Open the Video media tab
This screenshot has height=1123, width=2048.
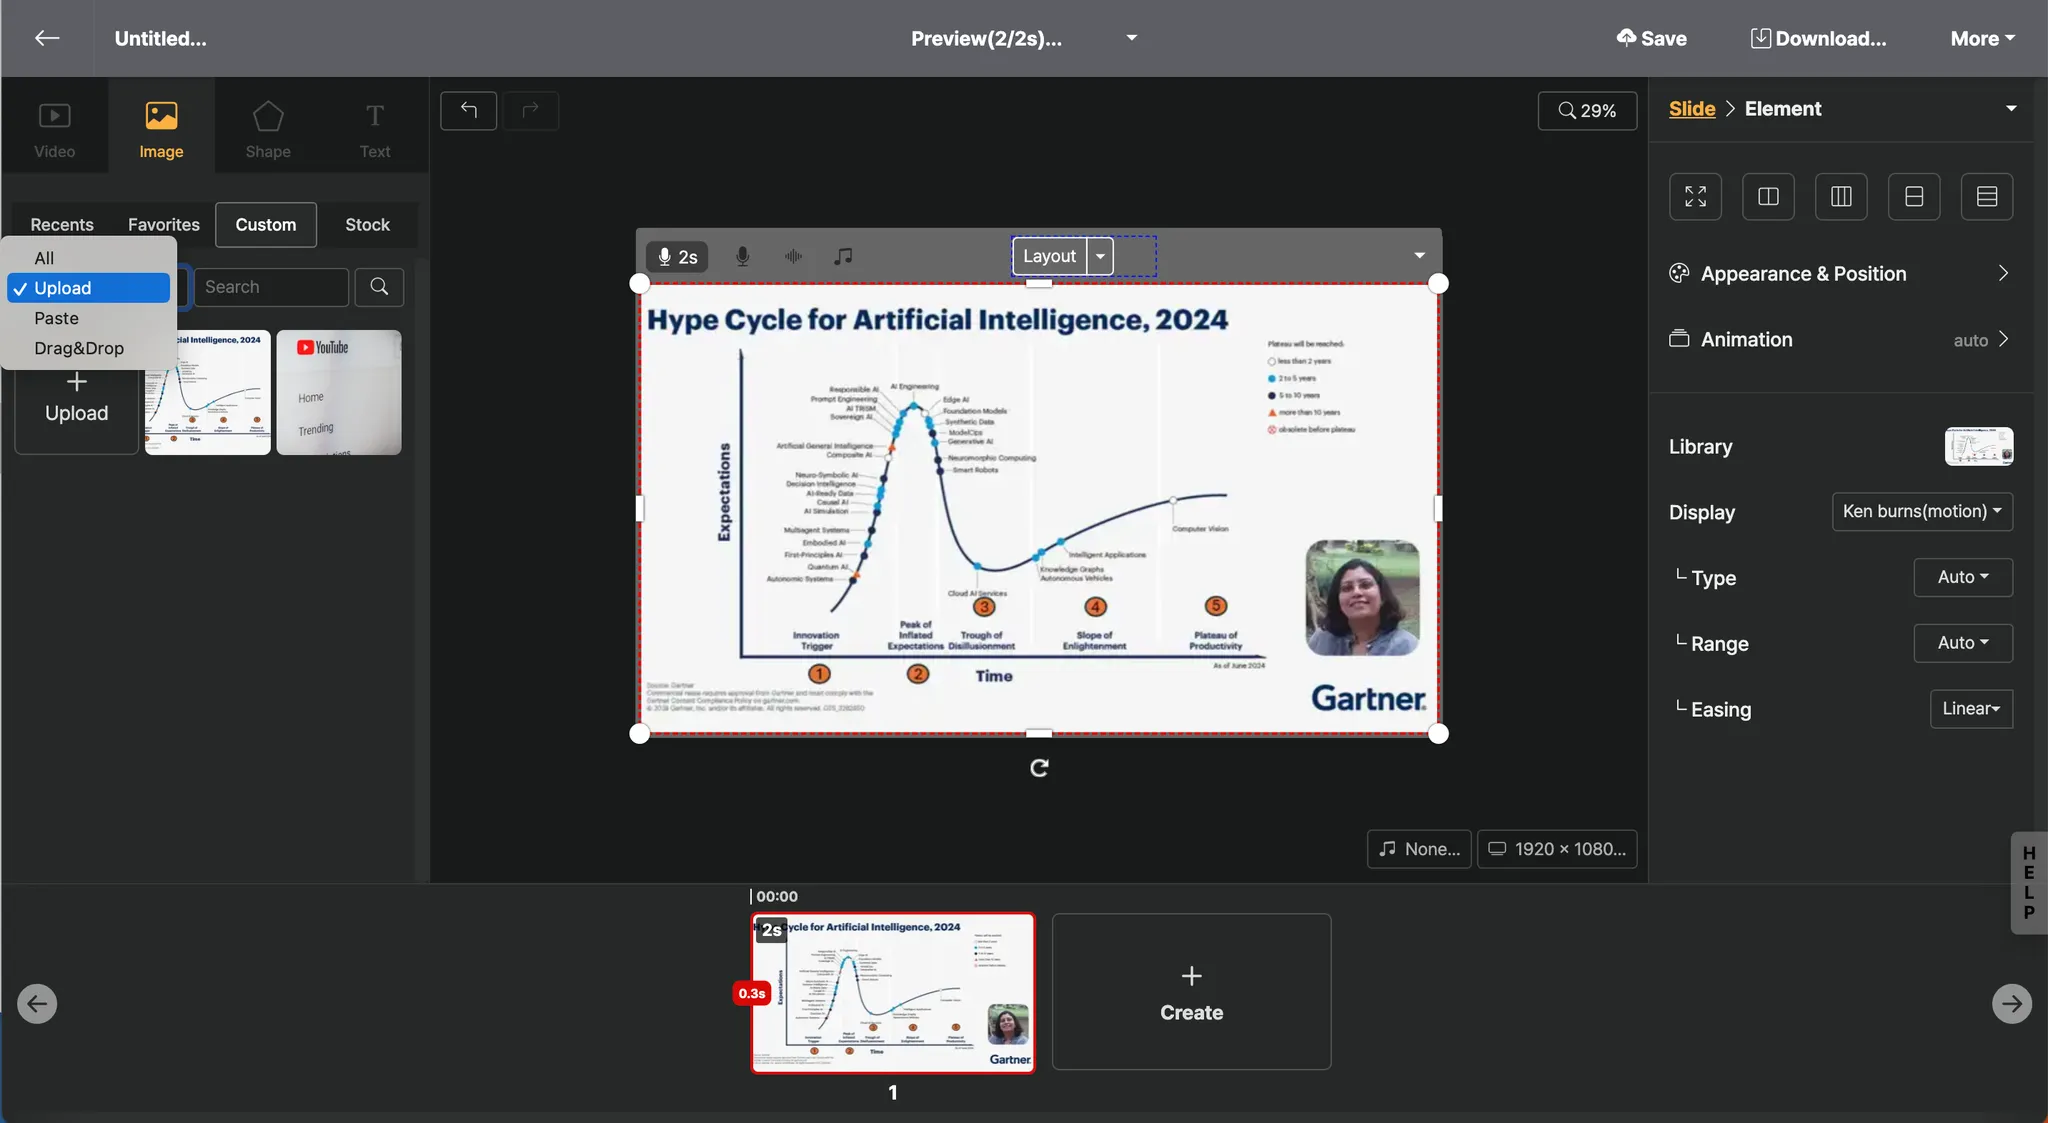pos(54,129)
